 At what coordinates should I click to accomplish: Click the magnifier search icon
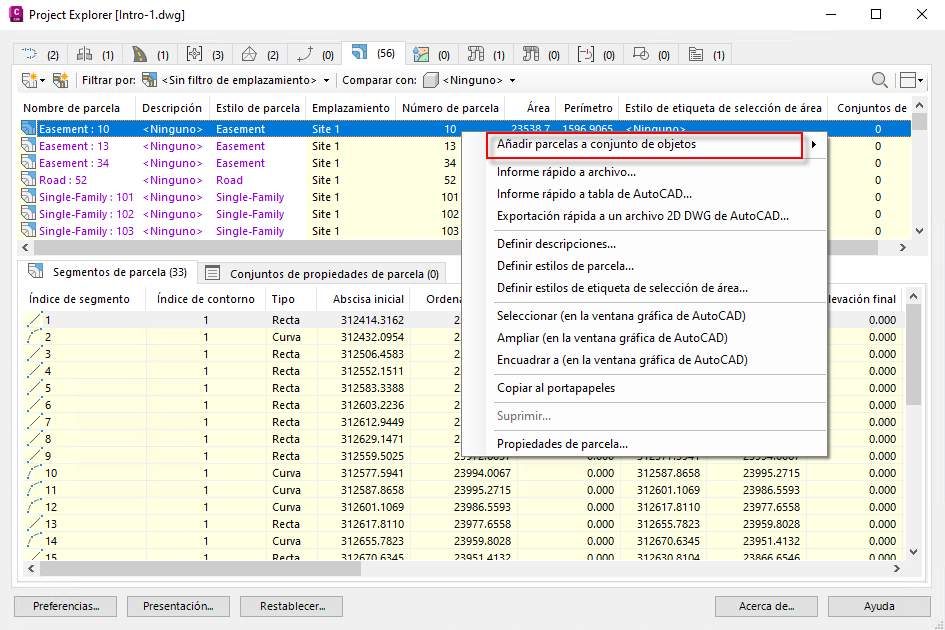[x=879, y=80]
